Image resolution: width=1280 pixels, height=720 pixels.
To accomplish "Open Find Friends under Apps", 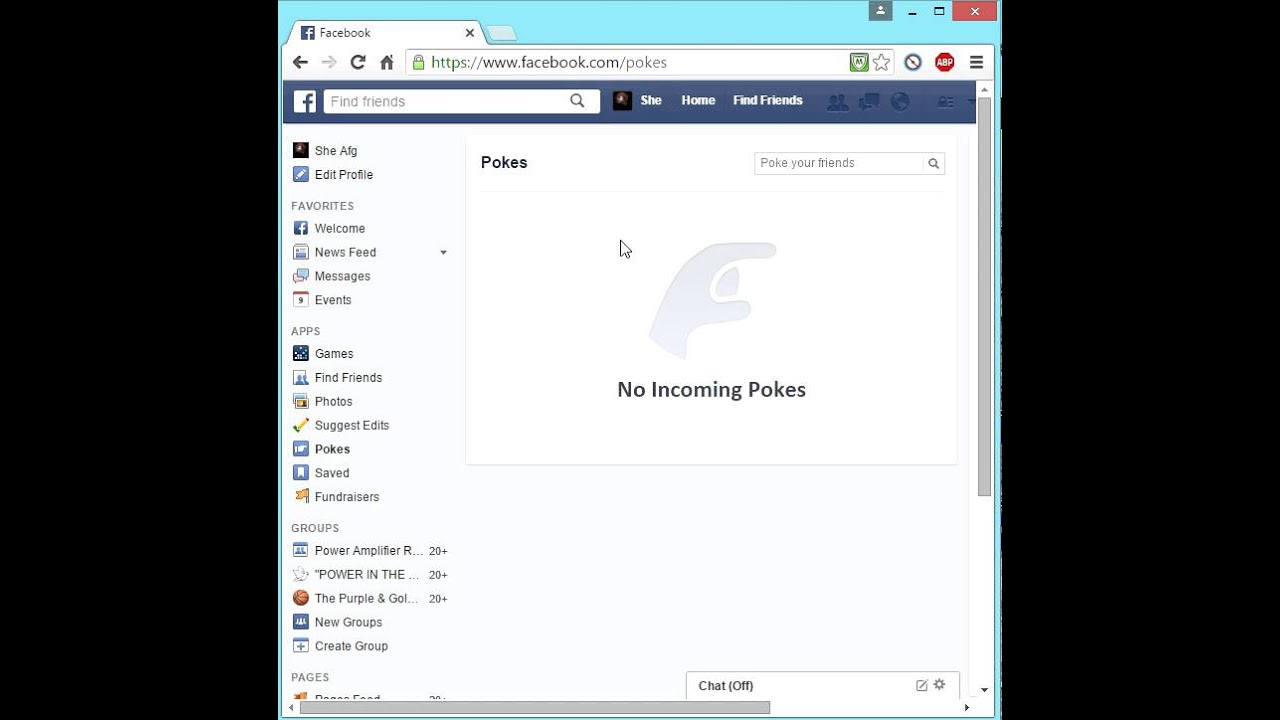I will click(x=348, y=378).
